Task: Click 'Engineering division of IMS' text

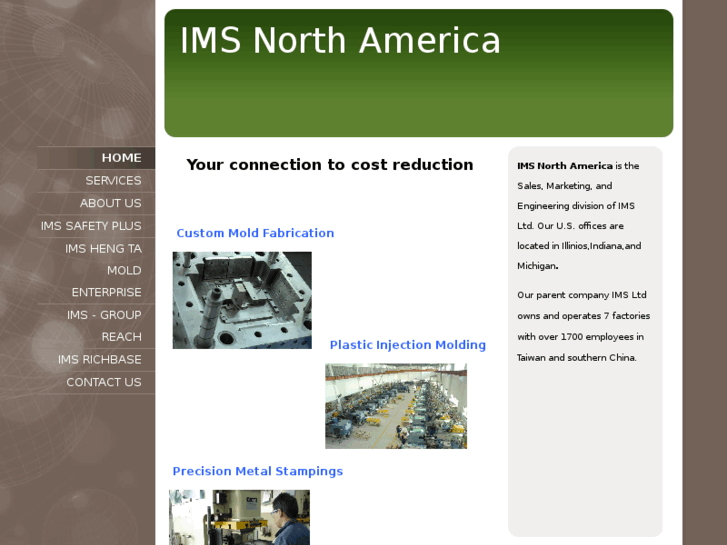Action: point(576,206)
